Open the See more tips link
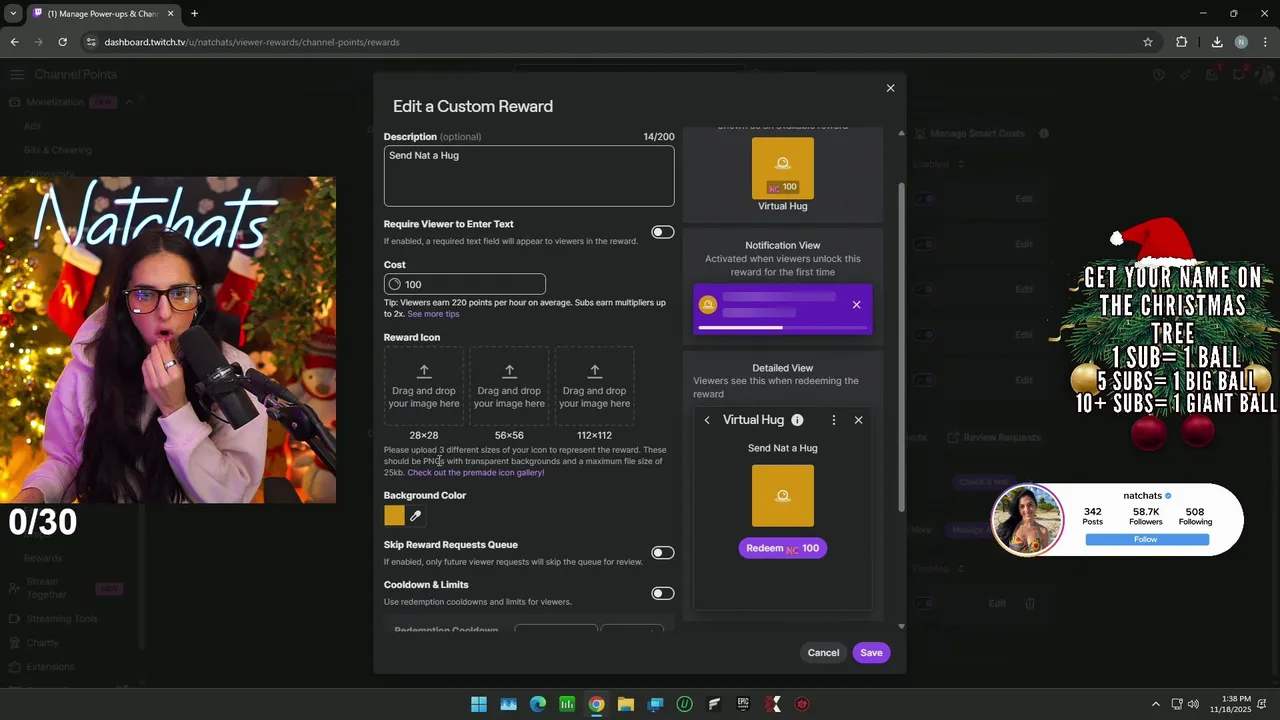Screen dimensions: 1280x720 (433, 314)
